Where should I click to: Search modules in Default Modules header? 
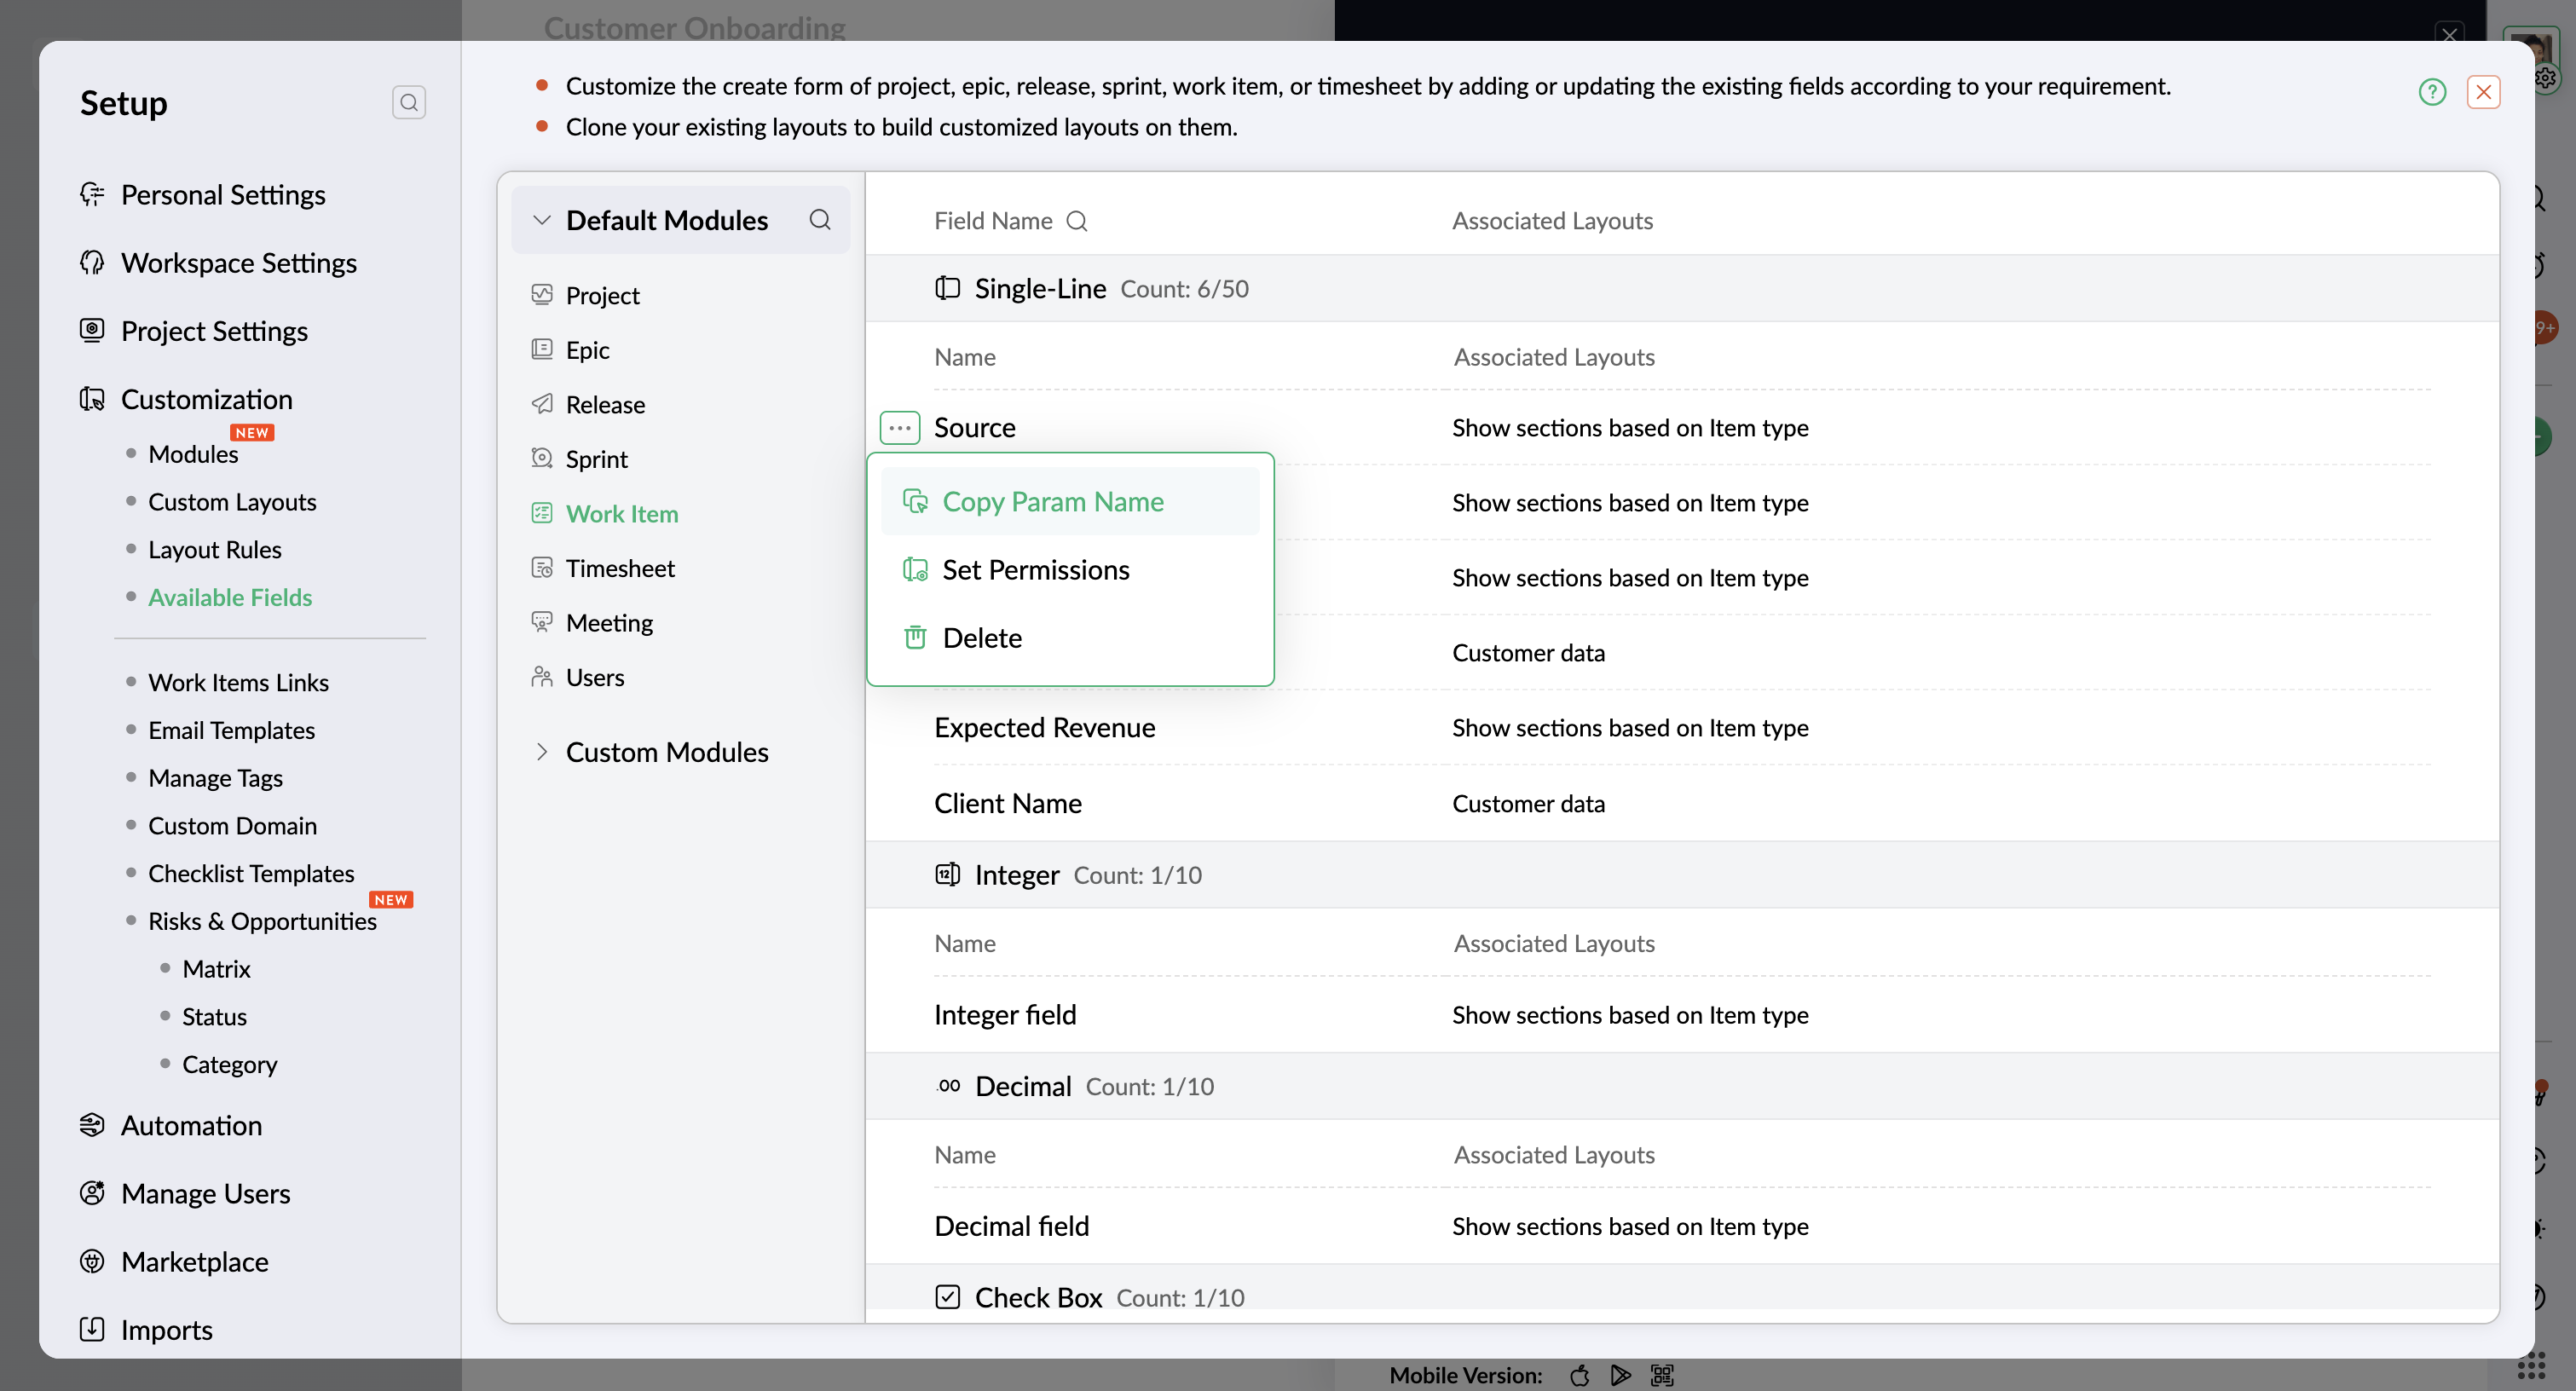[x=820, y=220]
